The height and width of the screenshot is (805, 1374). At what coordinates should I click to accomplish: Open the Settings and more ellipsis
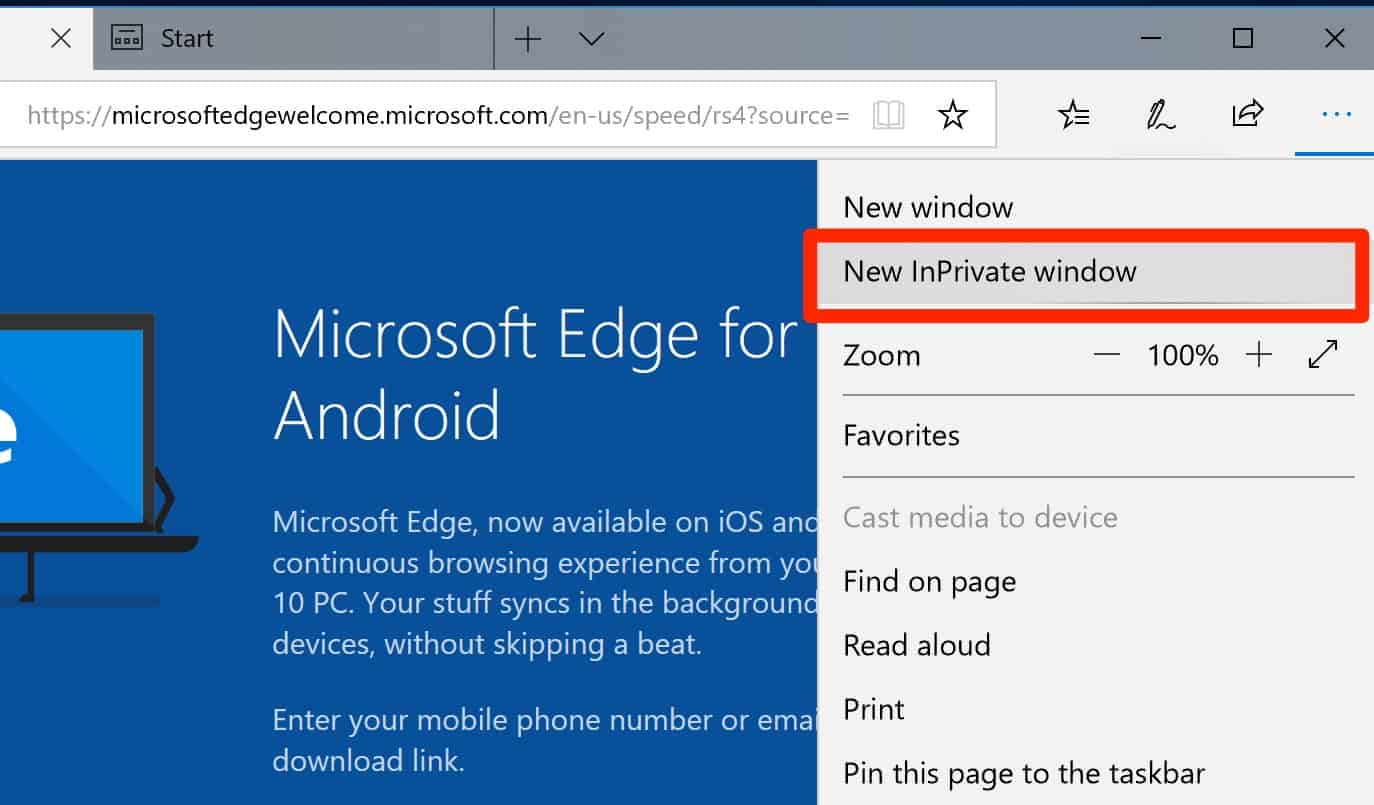(x=1336, y=115)
